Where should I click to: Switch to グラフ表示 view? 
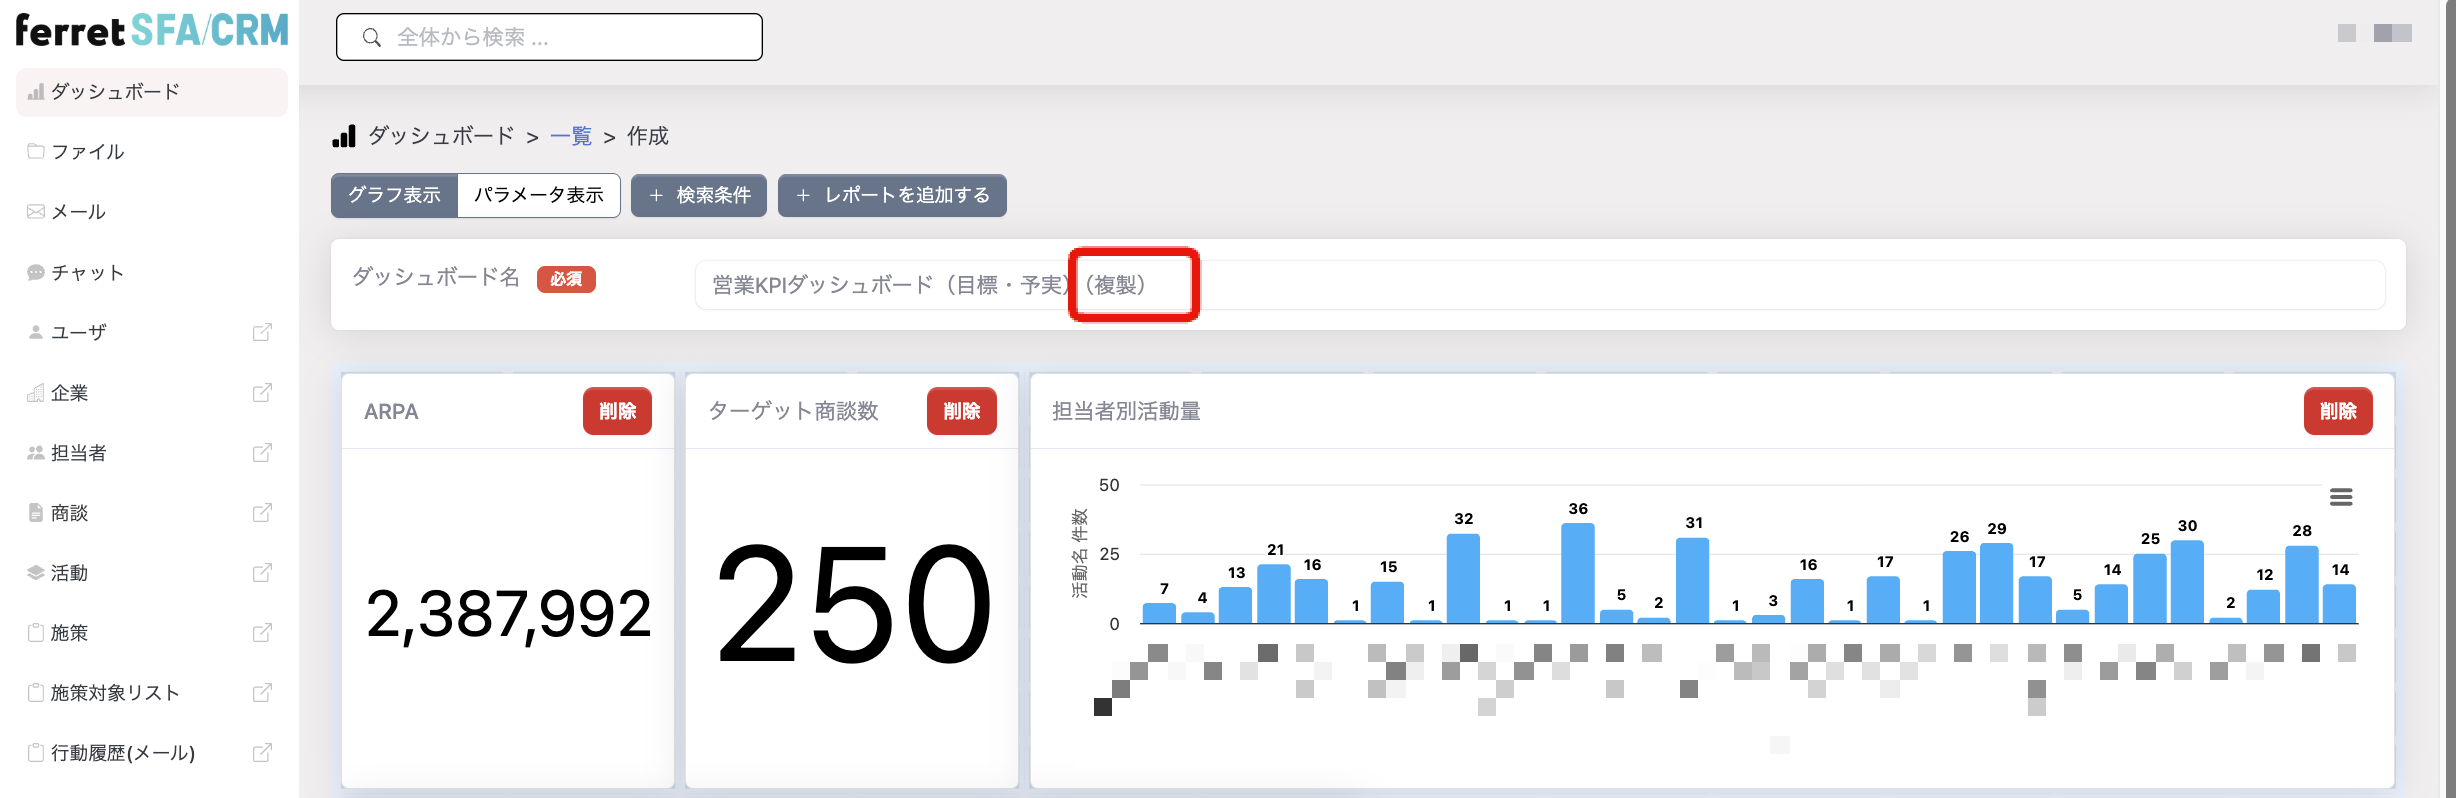point(394,195)
